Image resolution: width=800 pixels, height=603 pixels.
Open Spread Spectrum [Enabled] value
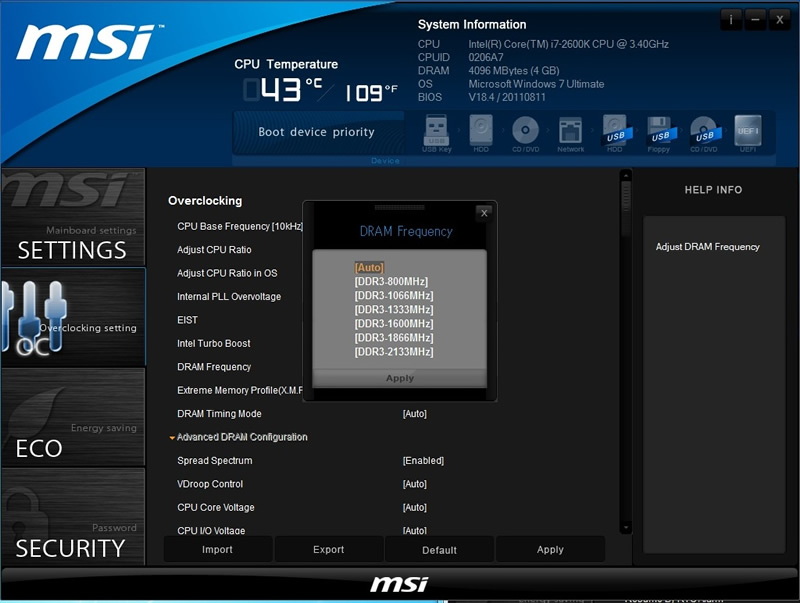coord(423,461)
